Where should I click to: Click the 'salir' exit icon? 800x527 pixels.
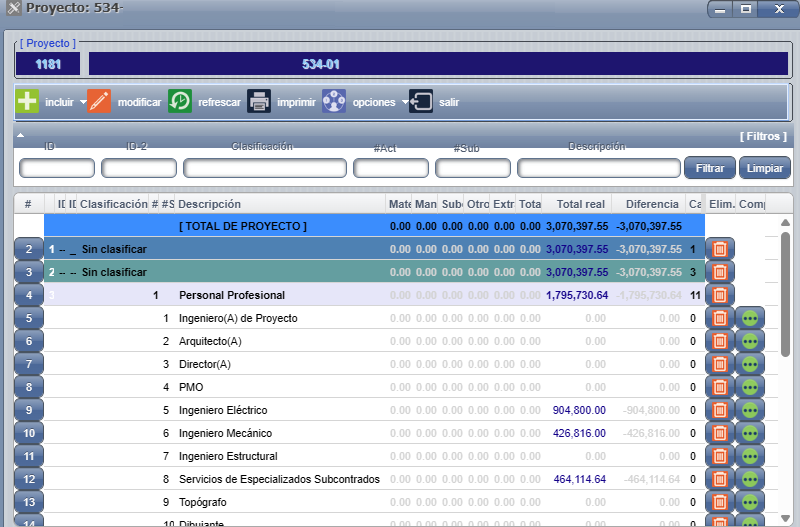[422, 102]
